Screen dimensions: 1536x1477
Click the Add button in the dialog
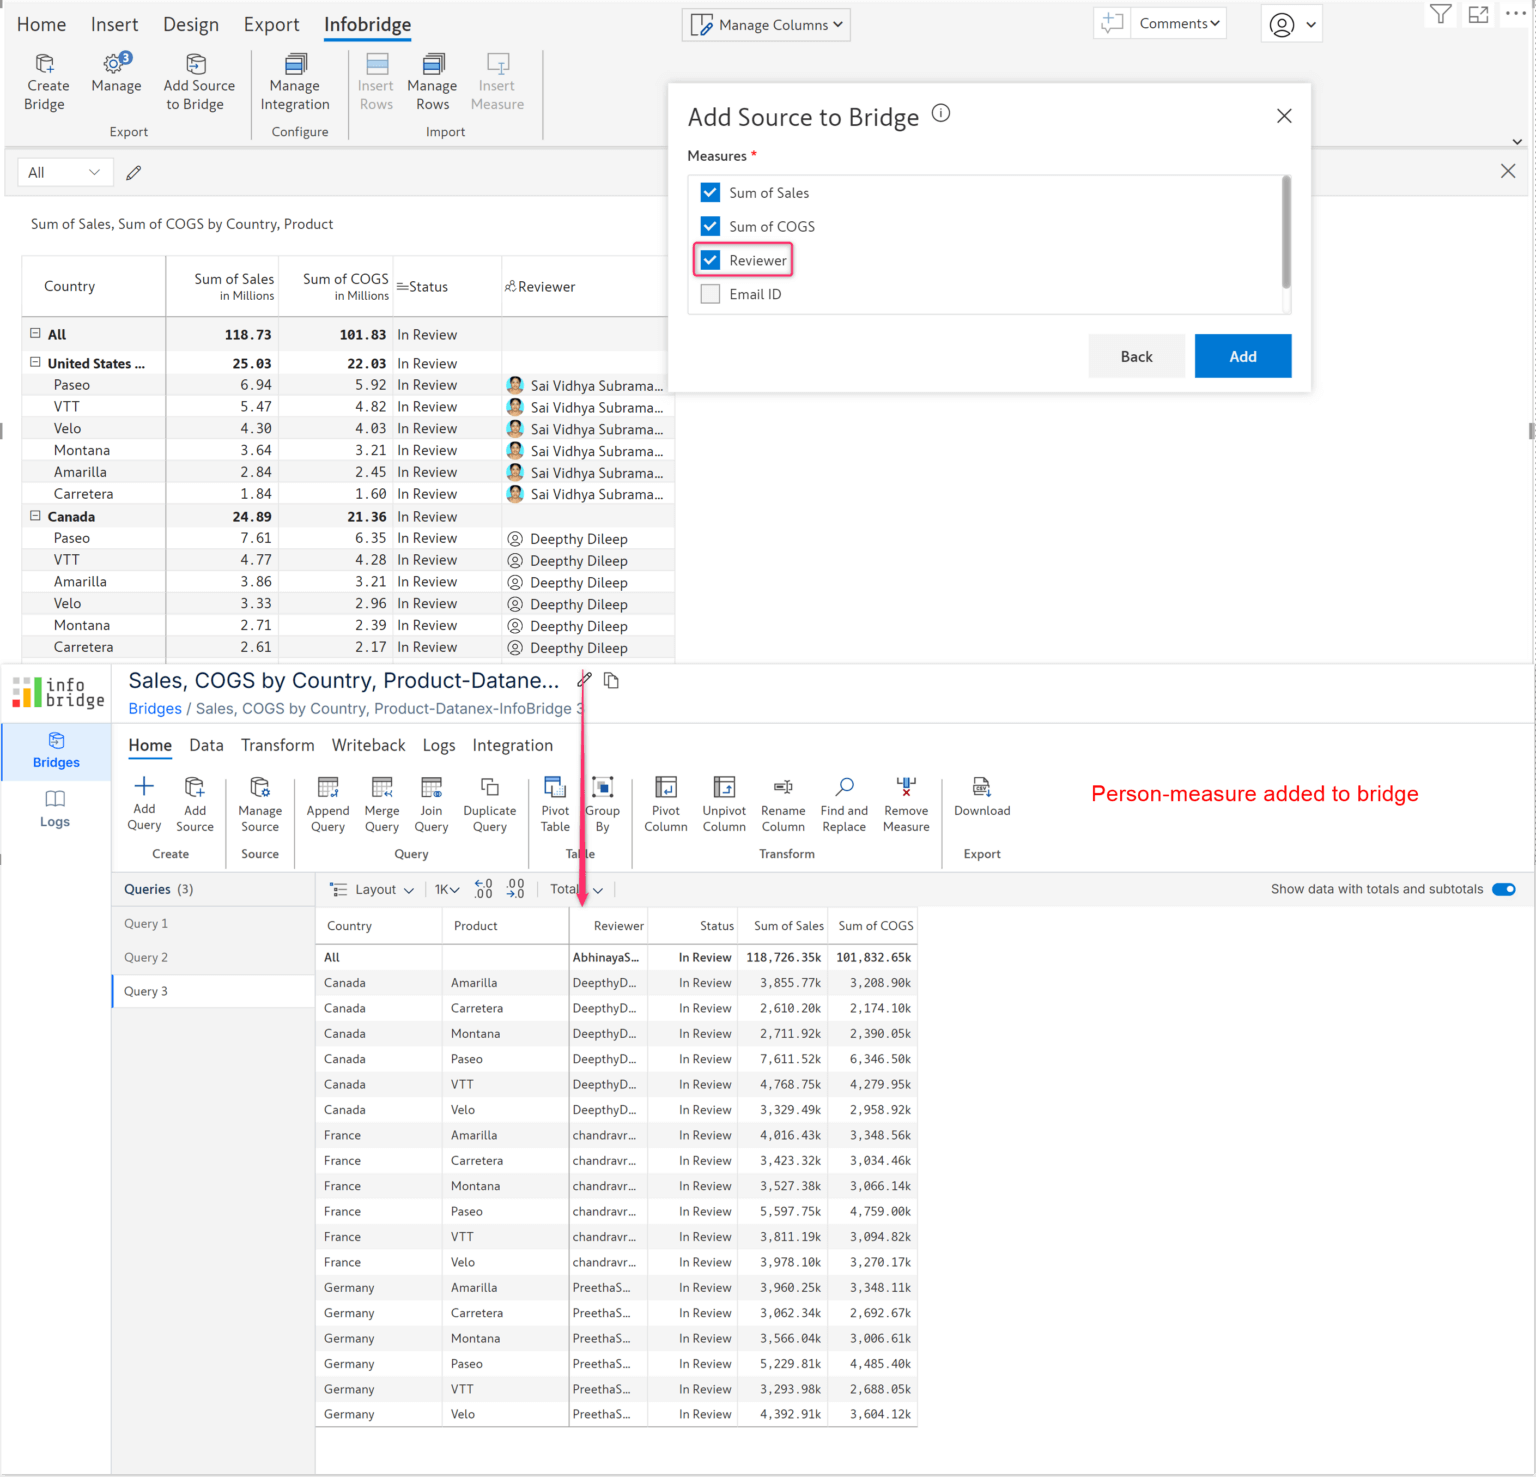tap(1242, 356)
